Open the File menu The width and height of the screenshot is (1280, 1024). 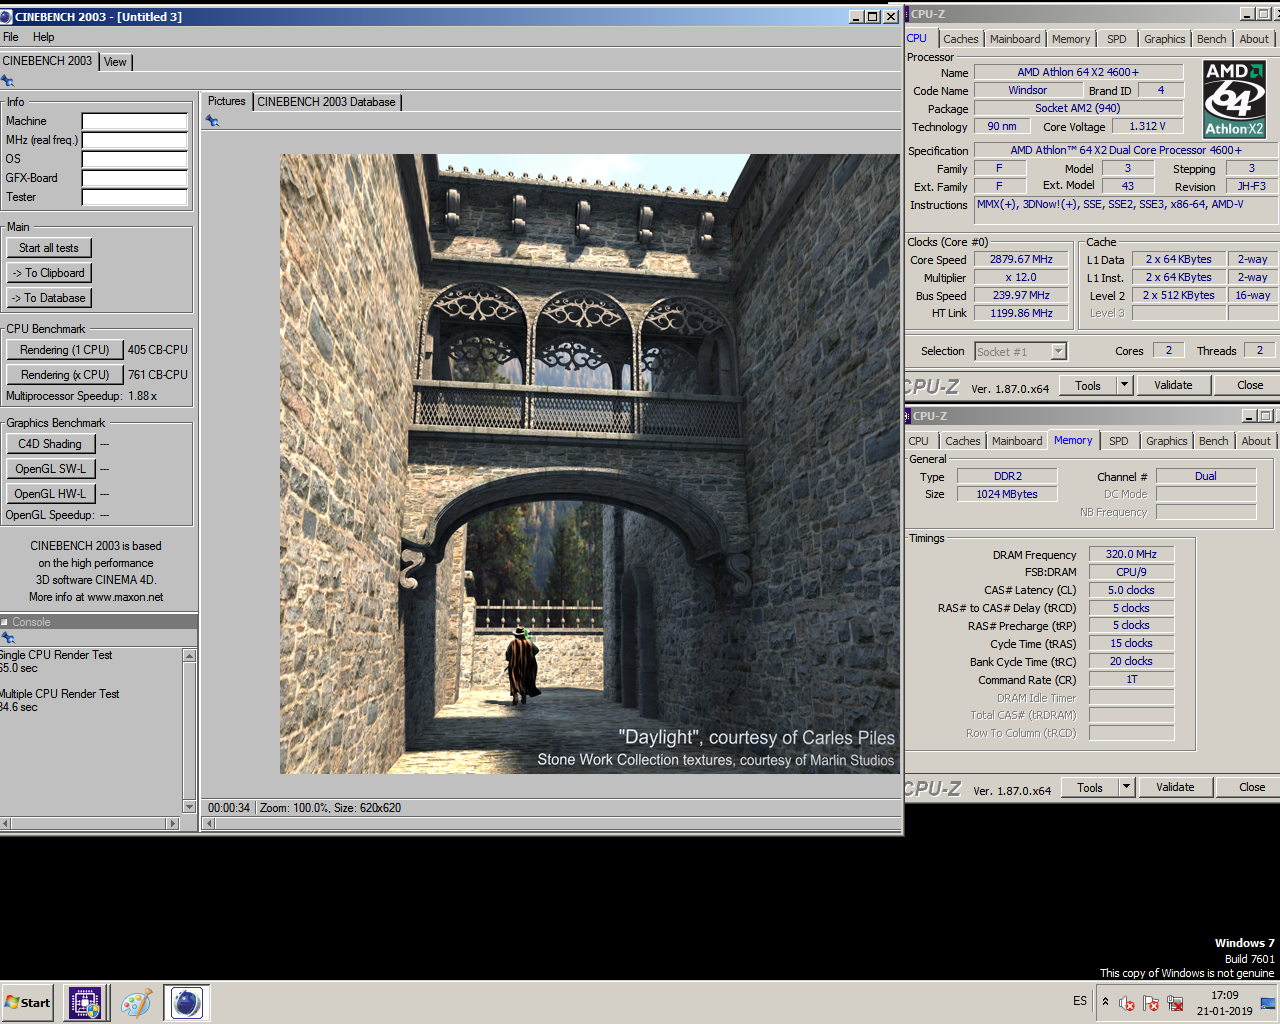click(11, 37)
